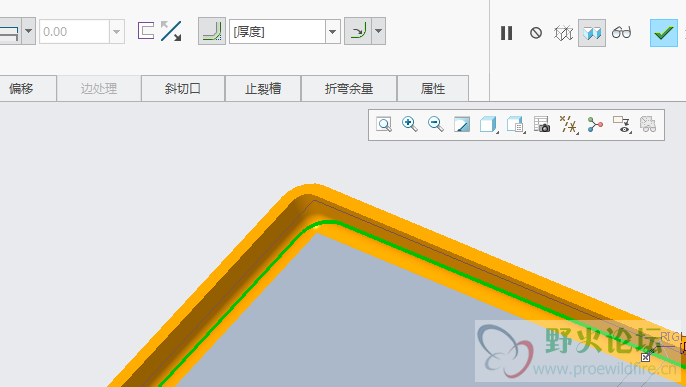Open the saved orientations icon
686x387 pixels.
click(x=515, y=125)
